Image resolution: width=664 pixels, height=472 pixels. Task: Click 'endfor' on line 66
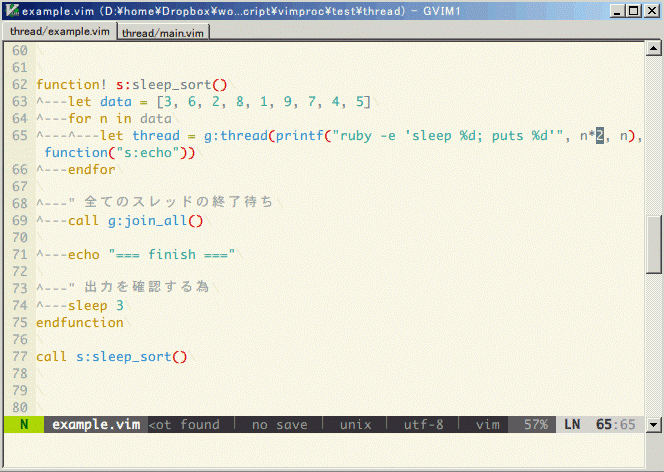[91, 170]
